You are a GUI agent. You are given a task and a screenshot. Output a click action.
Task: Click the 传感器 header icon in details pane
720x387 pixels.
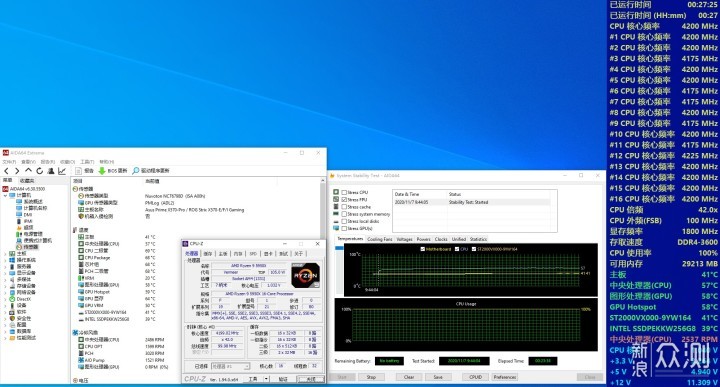[x=75, y=189]
